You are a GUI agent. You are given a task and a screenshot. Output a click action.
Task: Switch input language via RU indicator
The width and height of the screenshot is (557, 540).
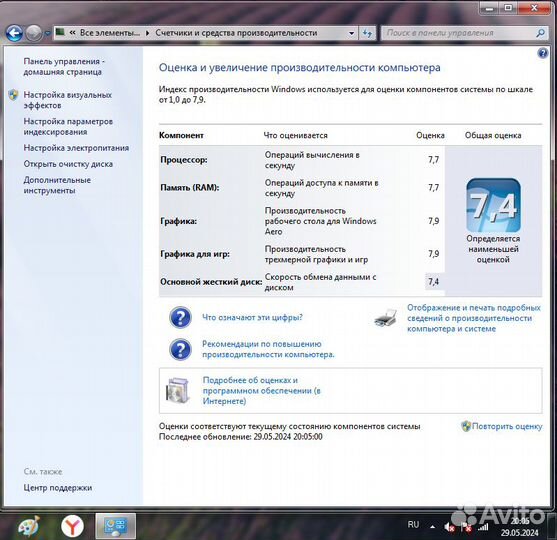tap(413, 525)
